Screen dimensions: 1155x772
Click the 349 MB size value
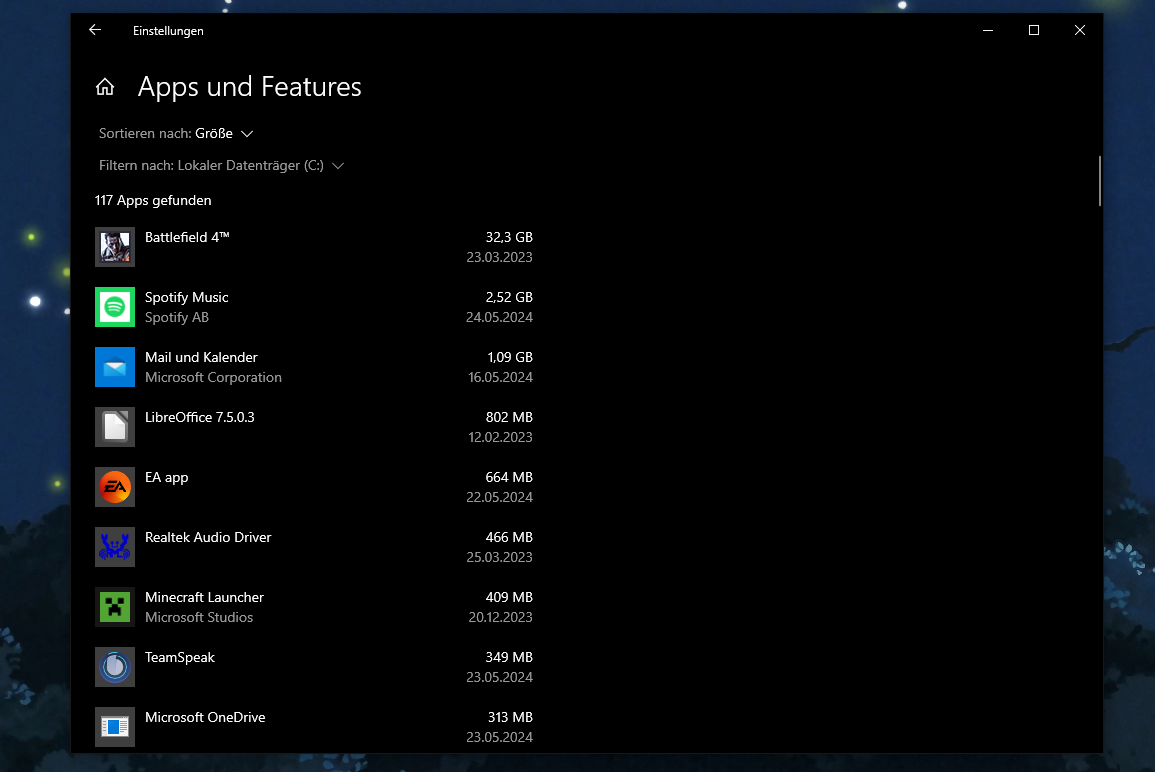(x=509, y=657)
